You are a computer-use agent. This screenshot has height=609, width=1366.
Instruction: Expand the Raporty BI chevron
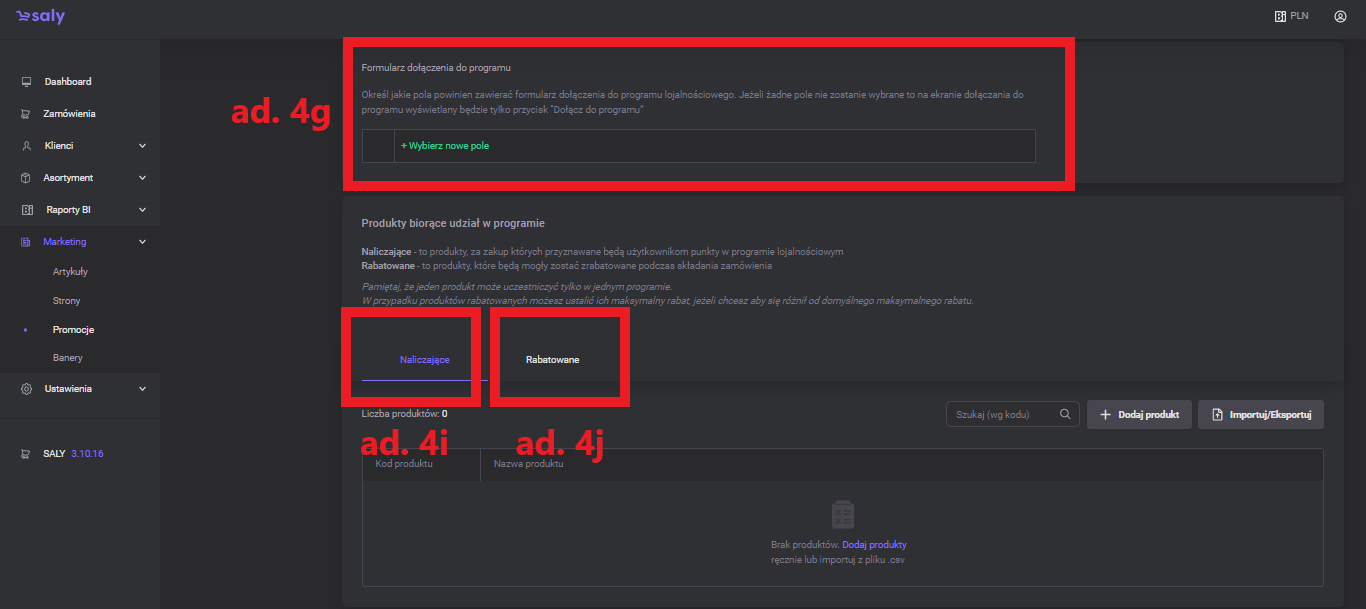click(x=142, y=210)
